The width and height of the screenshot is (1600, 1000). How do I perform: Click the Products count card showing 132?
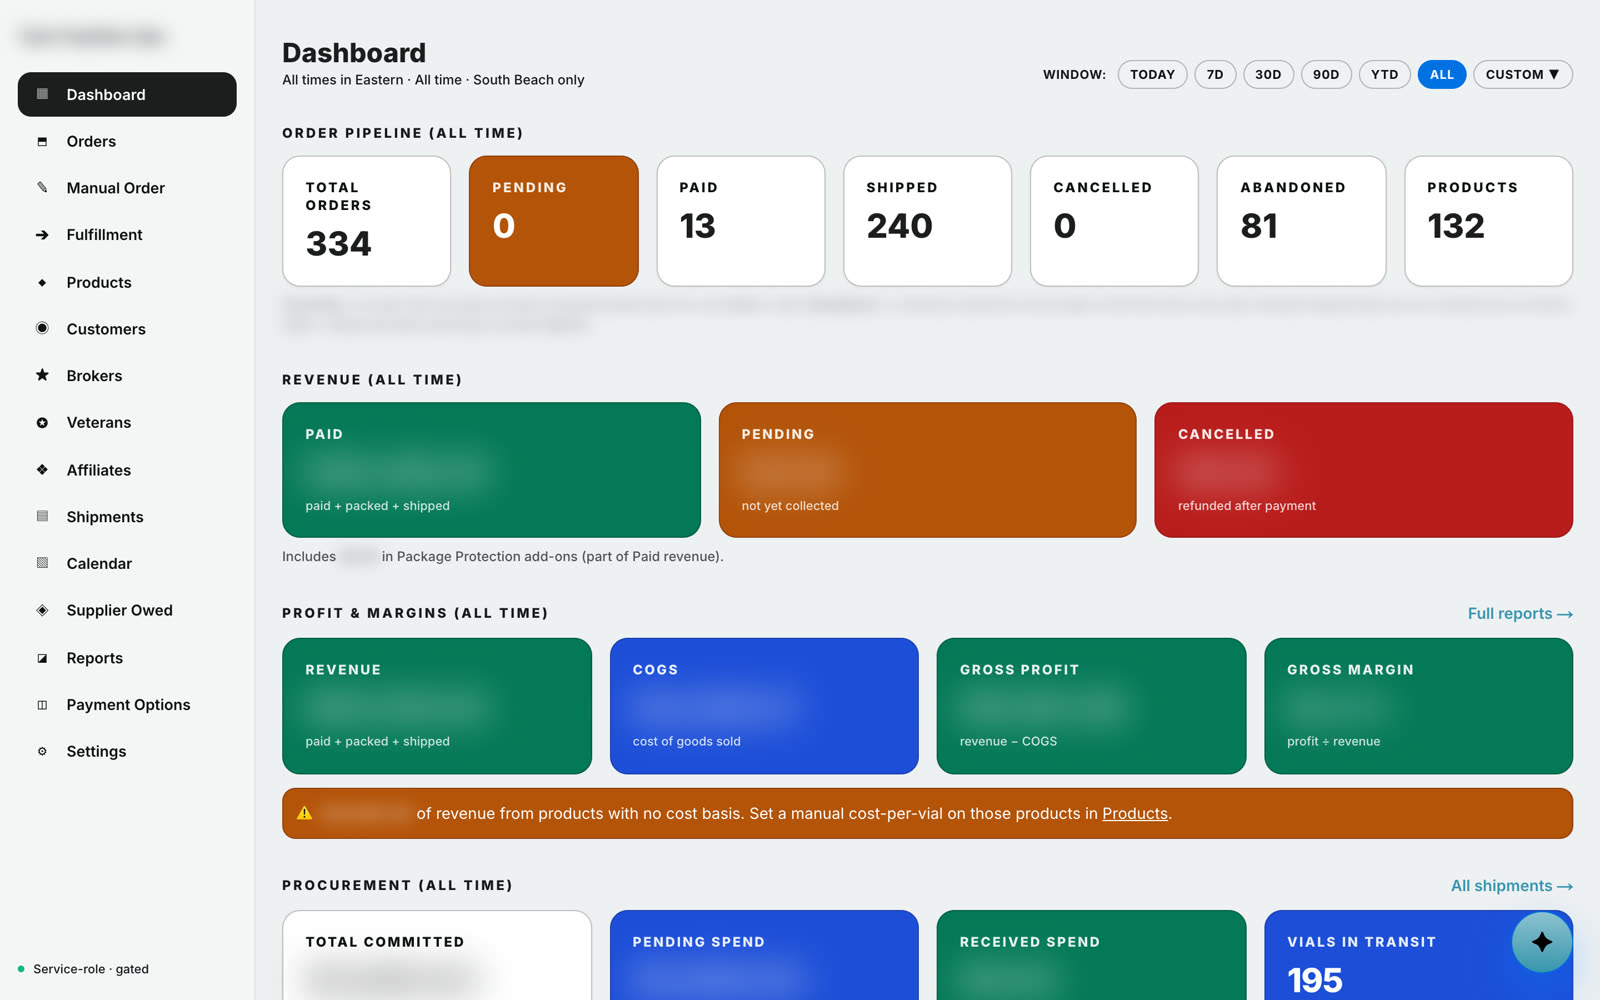pyautogui.click(x=1489, y=221)
